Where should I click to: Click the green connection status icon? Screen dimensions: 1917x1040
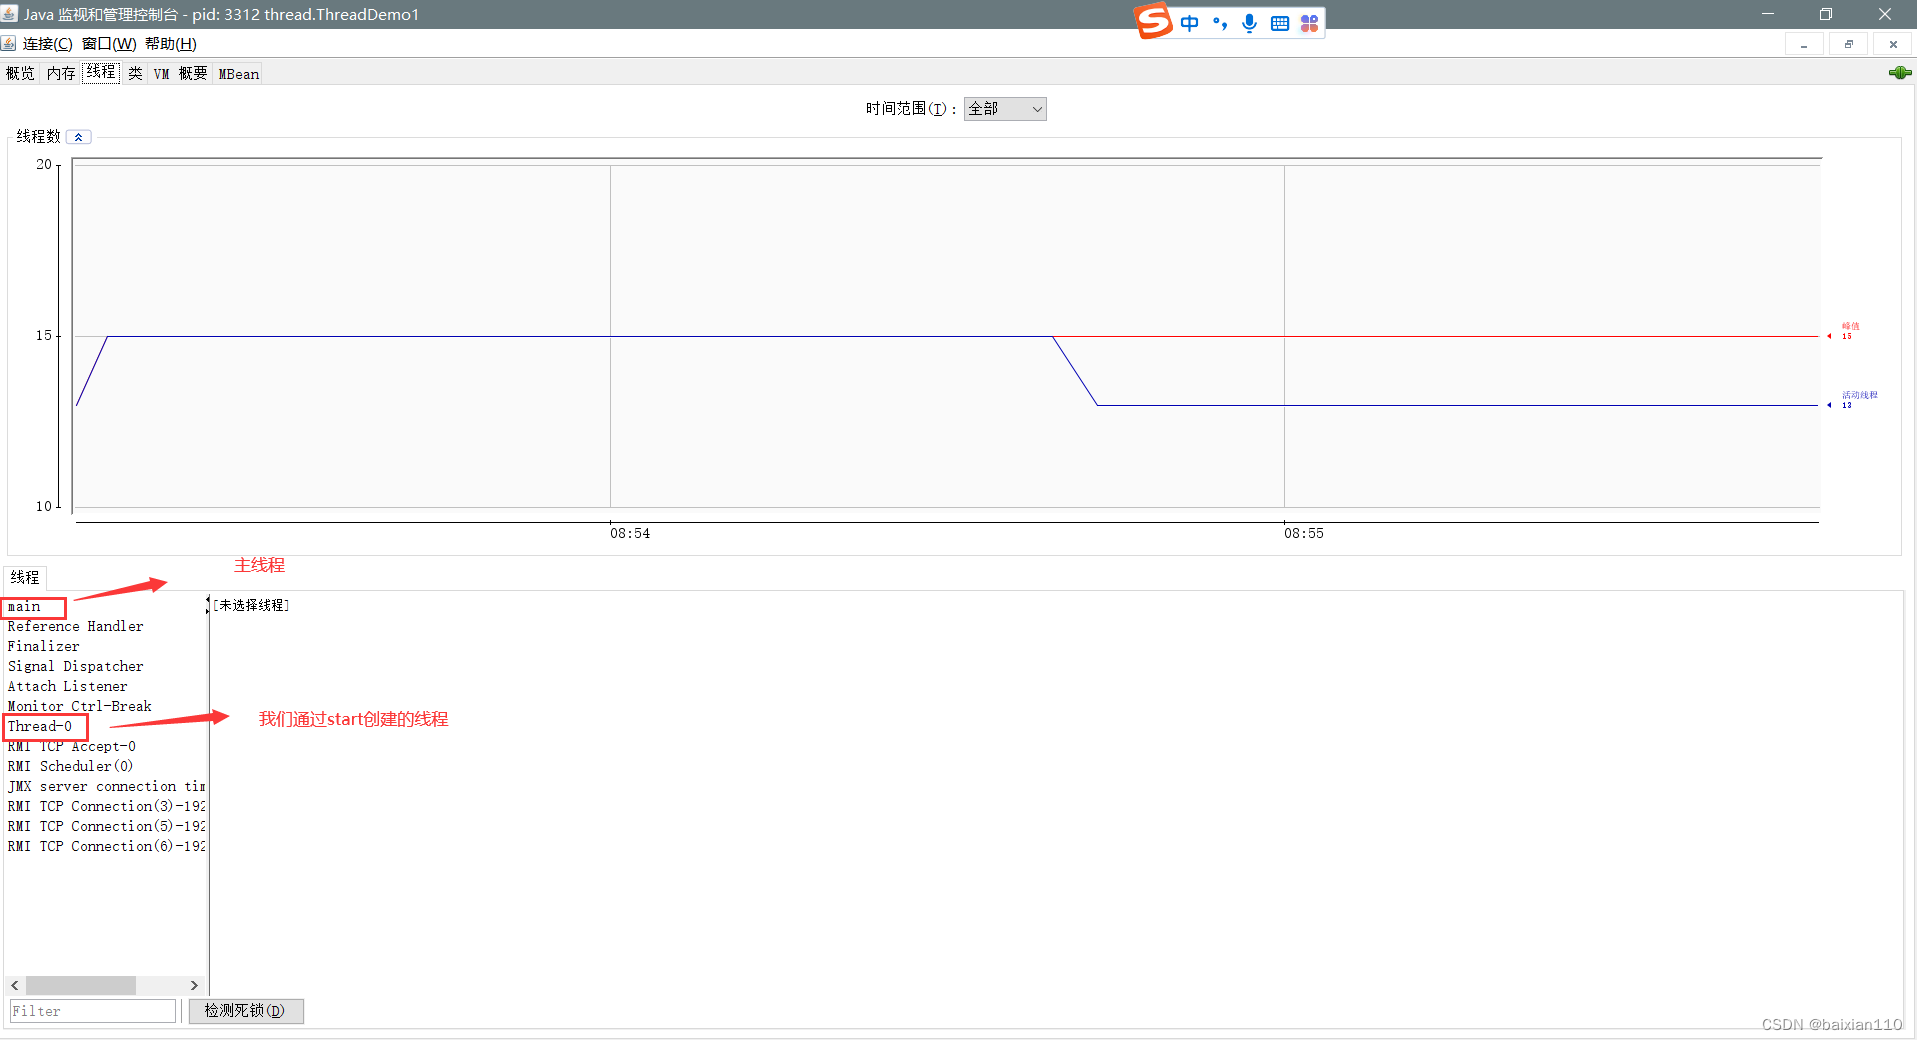point(1900,73)
